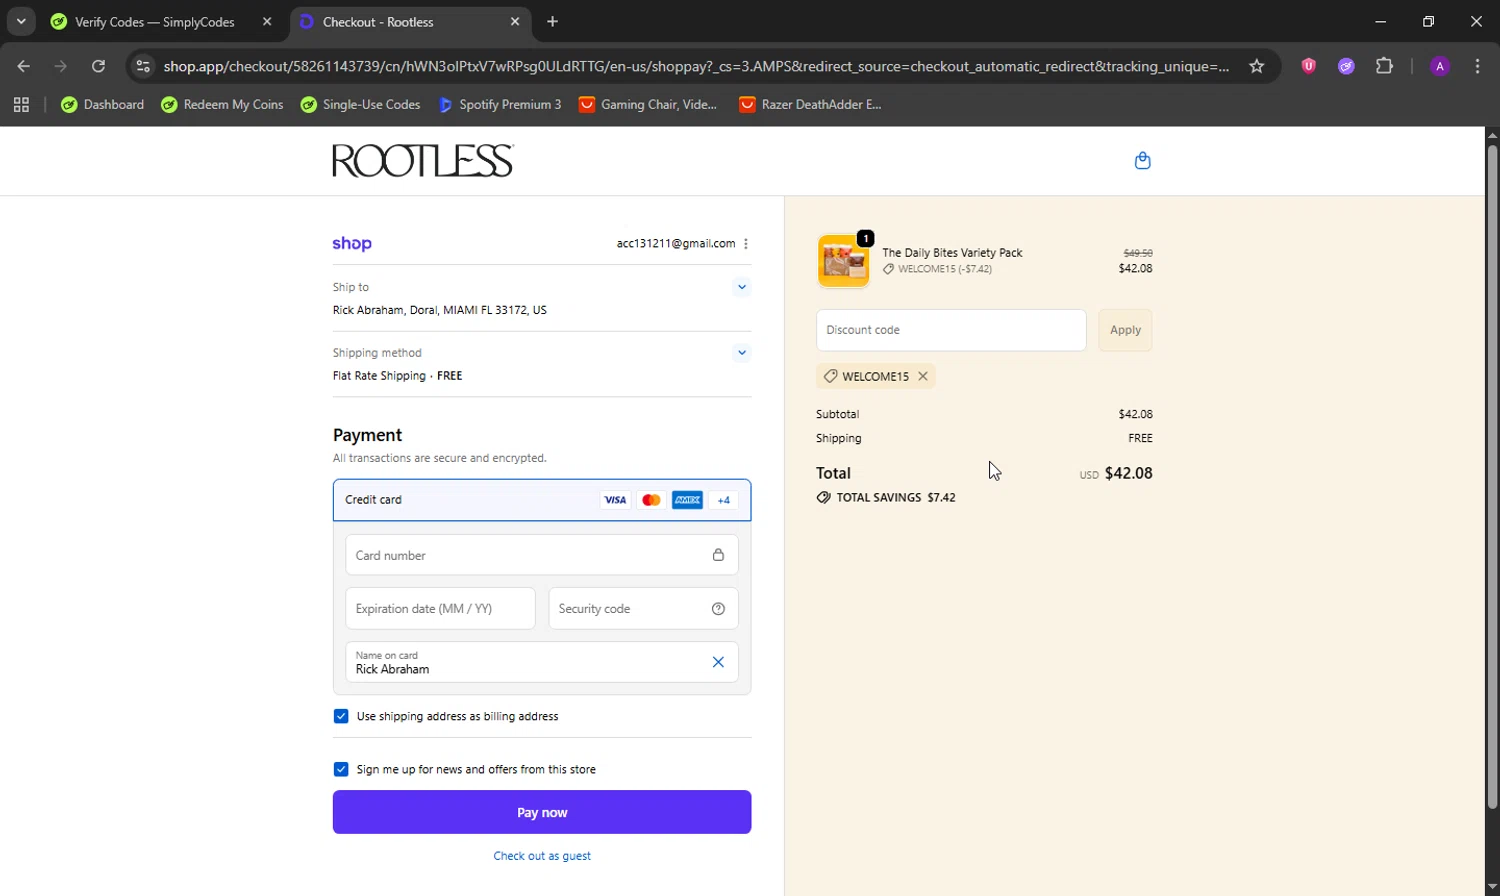1500x896 pixels.
Task: Clear the Name on card field
Action: click(x=718, y=662)
